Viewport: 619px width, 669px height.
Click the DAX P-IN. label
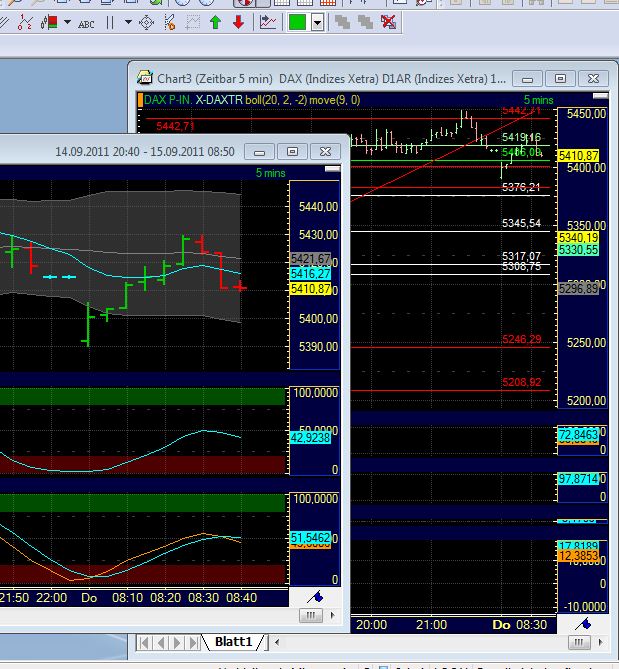click(x=168, y=100)
